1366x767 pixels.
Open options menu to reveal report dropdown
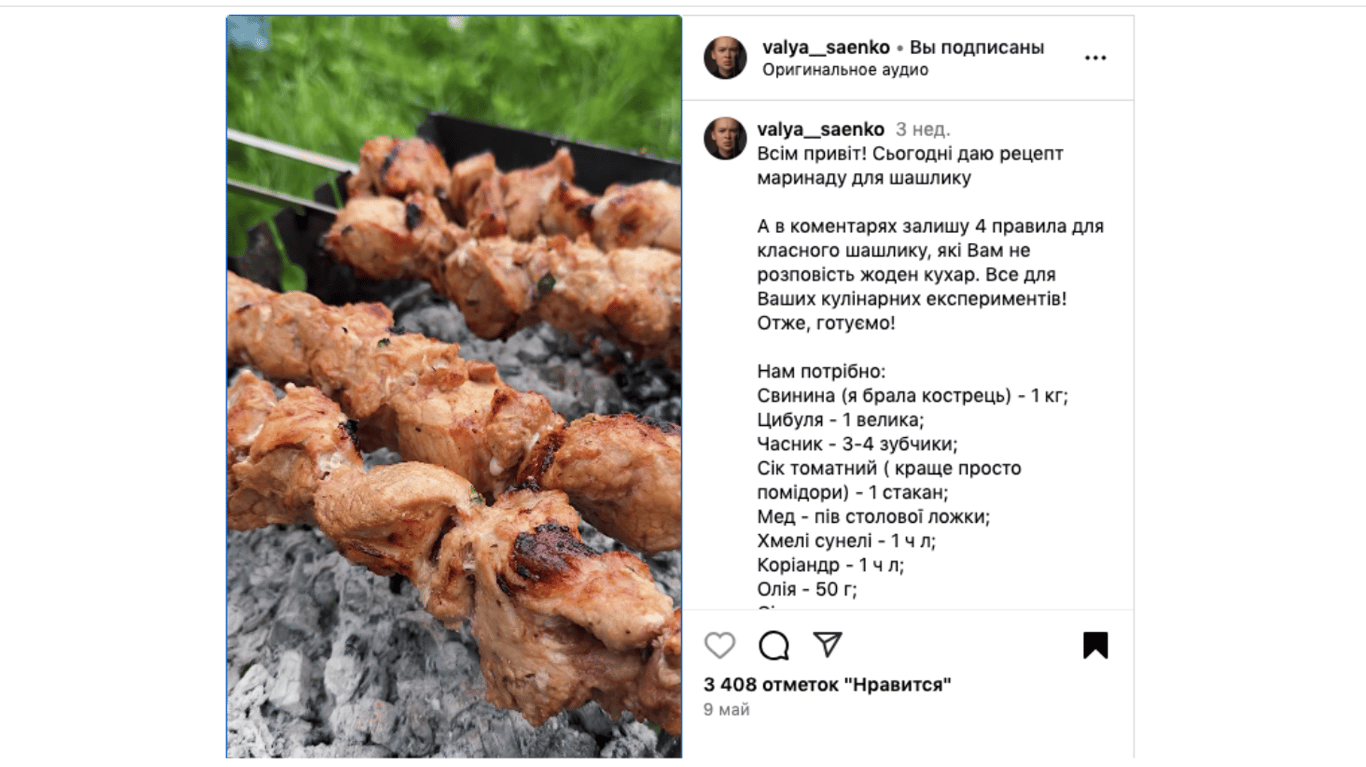pyautogui.click(x=1096, y=57)
